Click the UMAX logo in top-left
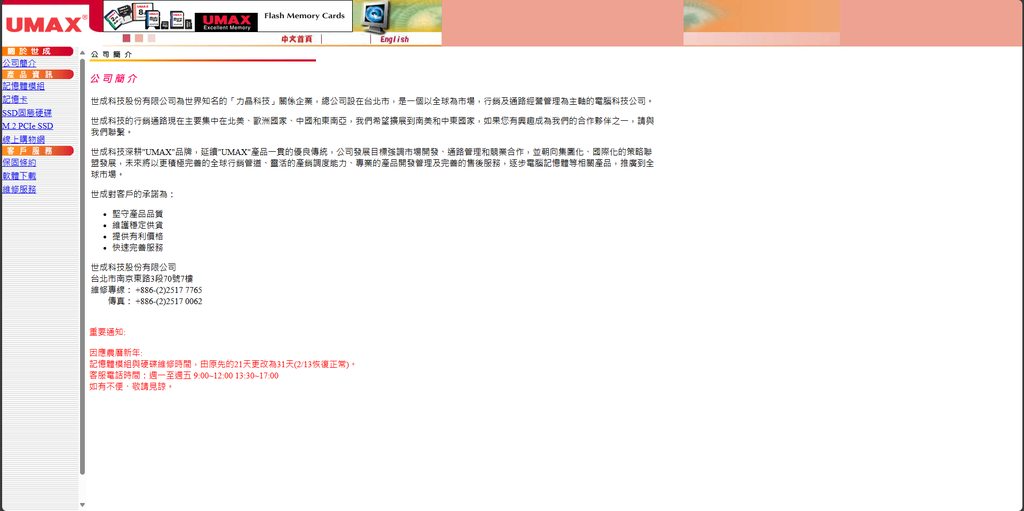Screen dimensions: 1024x511 (43, 24)
